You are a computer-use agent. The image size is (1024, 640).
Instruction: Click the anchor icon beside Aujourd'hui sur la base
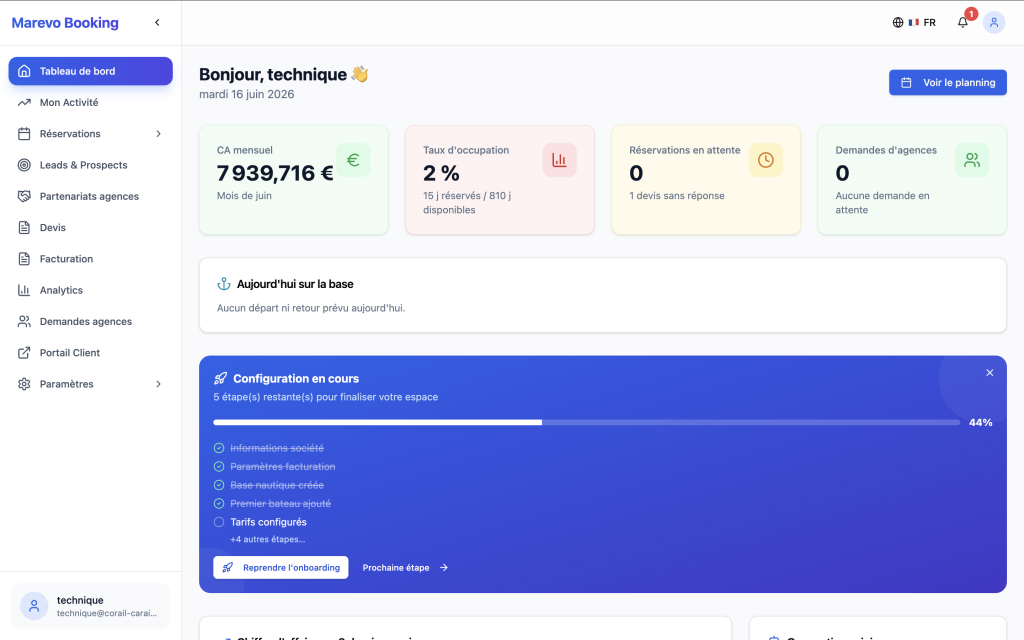coord(224,284)
